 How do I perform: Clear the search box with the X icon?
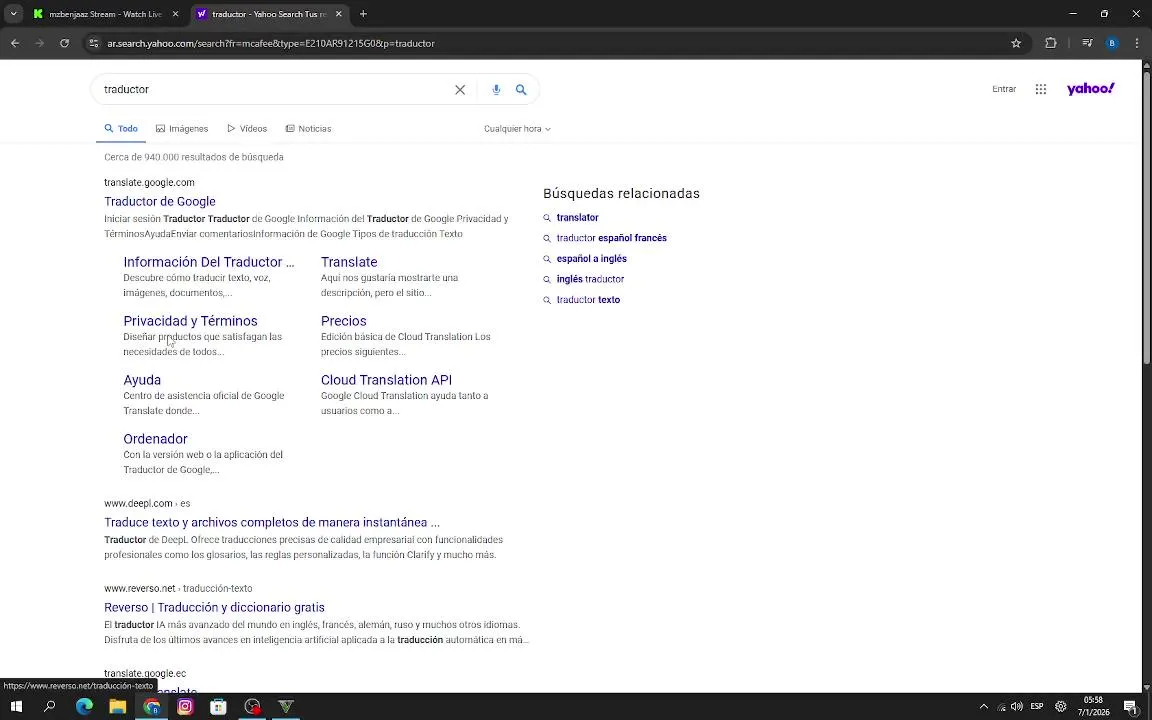point(460,90)
